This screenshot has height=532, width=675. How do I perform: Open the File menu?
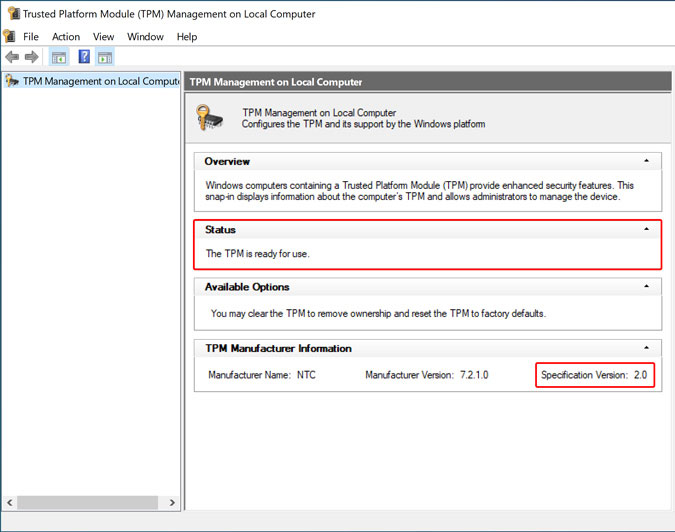(31, 37)
